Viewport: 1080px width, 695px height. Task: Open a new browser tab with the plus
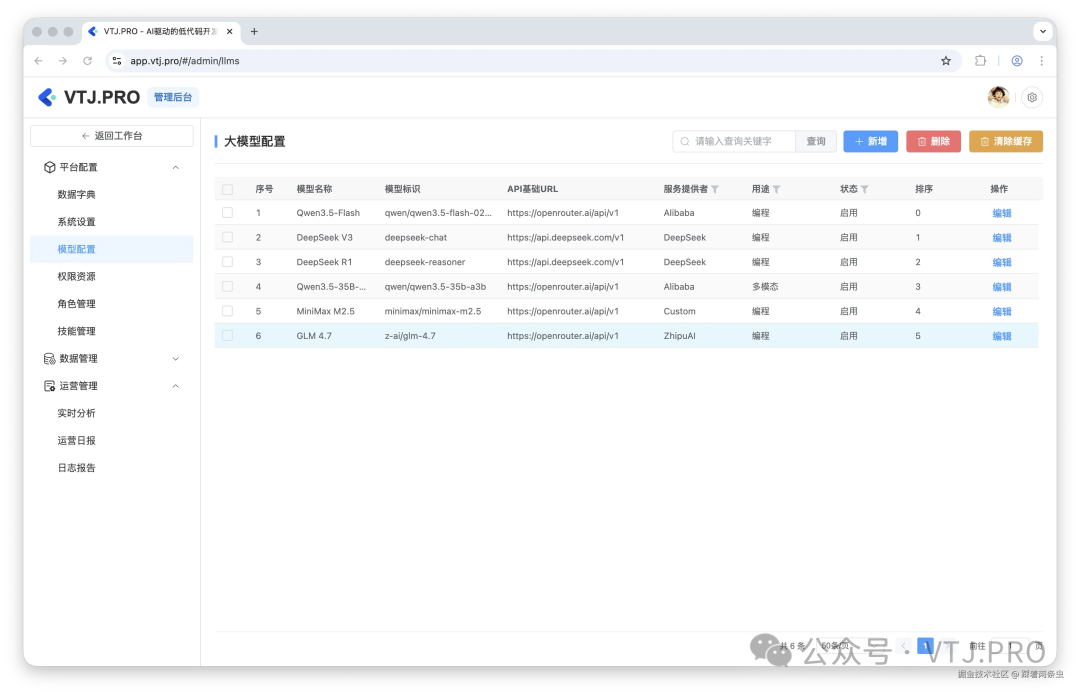(254, 32)
